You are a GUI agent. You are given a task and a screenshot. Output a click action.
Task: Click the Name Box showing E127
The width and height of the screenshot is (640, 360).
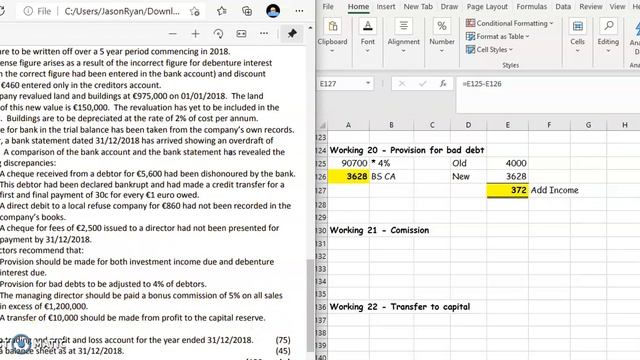[x=341, y=84]
